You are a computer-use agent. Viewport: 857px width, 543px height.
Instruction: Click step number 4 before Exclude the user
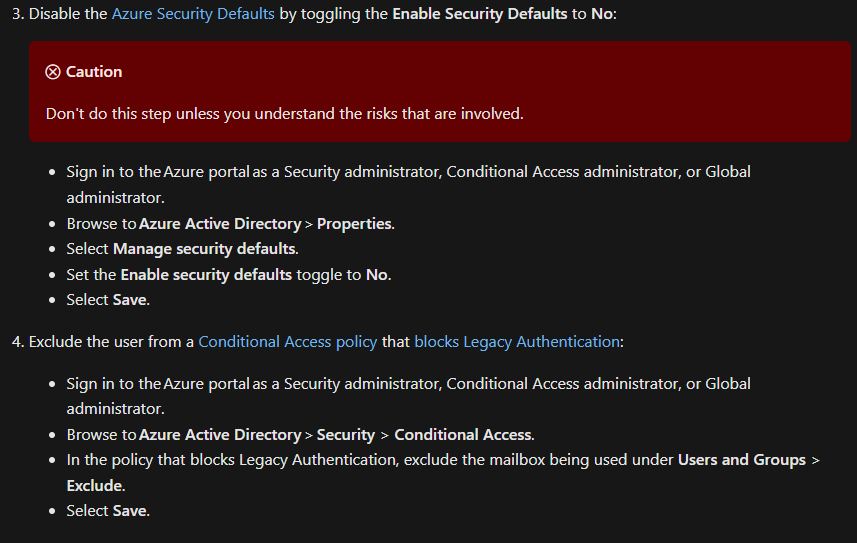click(x=17, y=342)
